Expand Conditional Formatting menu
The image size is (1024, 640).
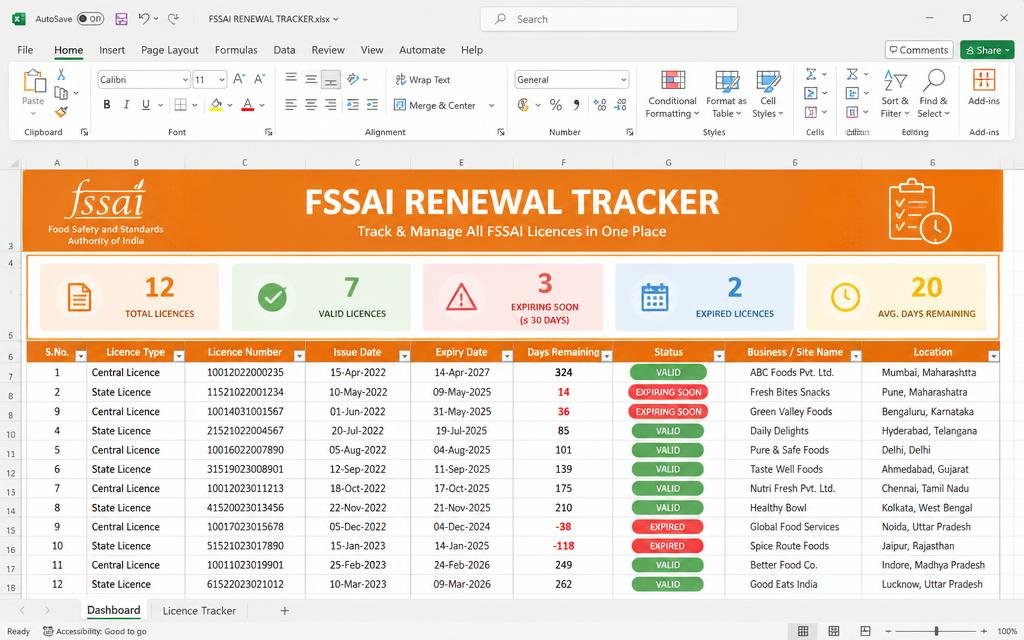click(672, 94)
